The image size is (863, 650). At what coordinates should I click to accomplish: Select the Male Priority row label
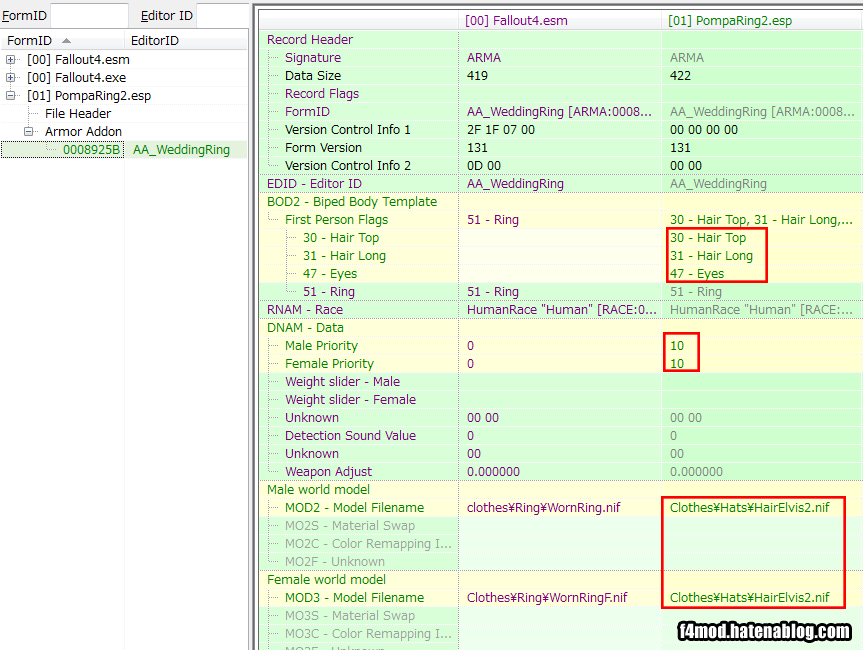coord(321,346)
